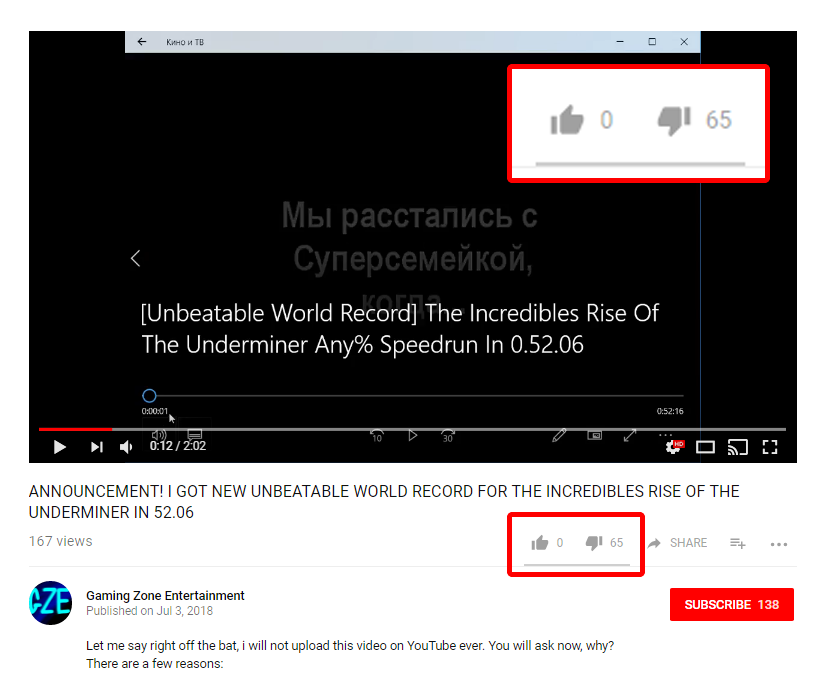Mute the YouTube player volume

pyautogui.click(x=126, y=447)
